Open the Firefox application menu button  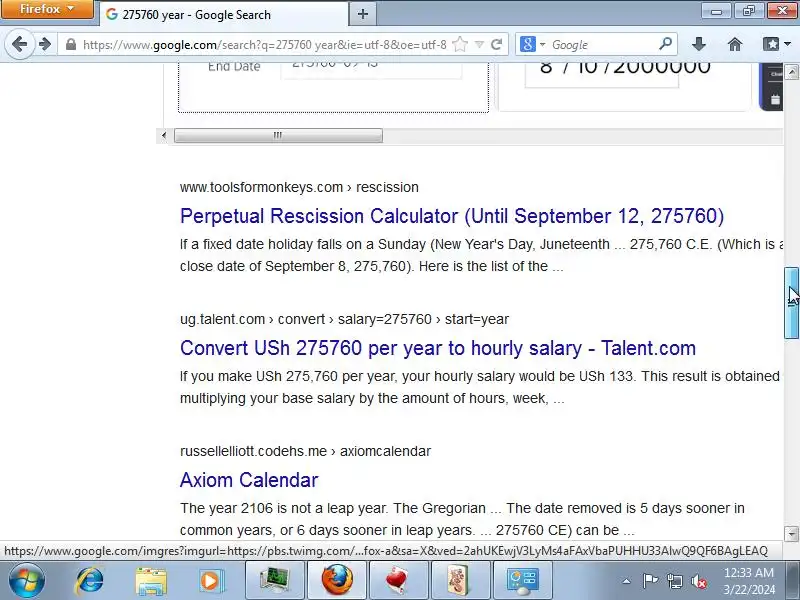coord(47,9)
